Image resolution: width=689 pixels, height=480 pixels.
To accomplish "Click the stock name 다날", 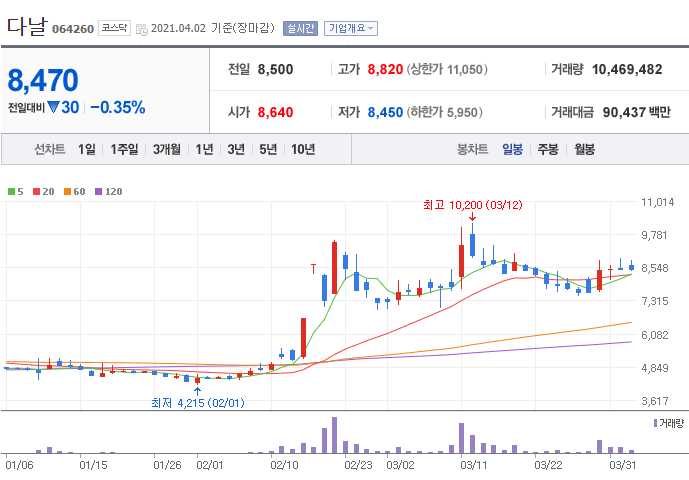I will tap(26, 26).
